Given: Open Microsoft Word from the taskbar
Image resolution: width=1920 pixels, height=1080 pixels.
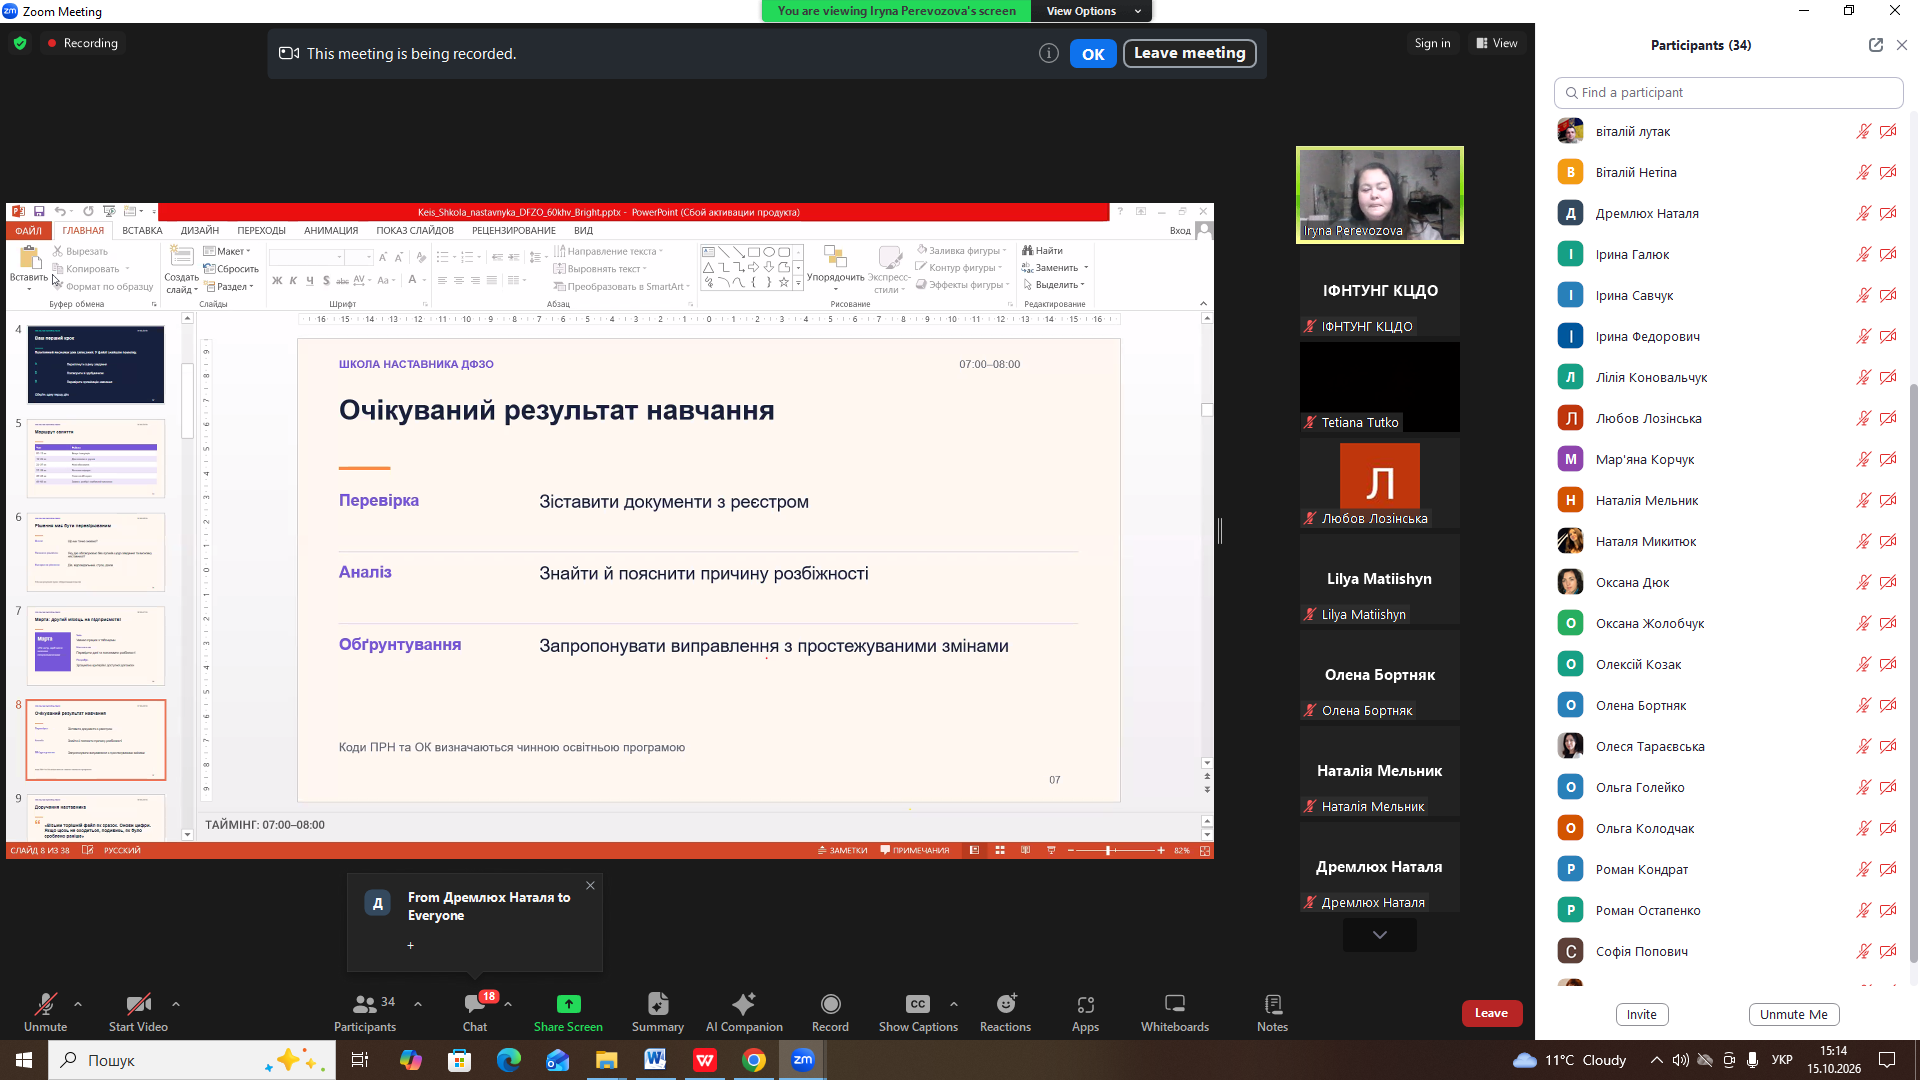Looking at the screenshot, I should (655, 1060).
